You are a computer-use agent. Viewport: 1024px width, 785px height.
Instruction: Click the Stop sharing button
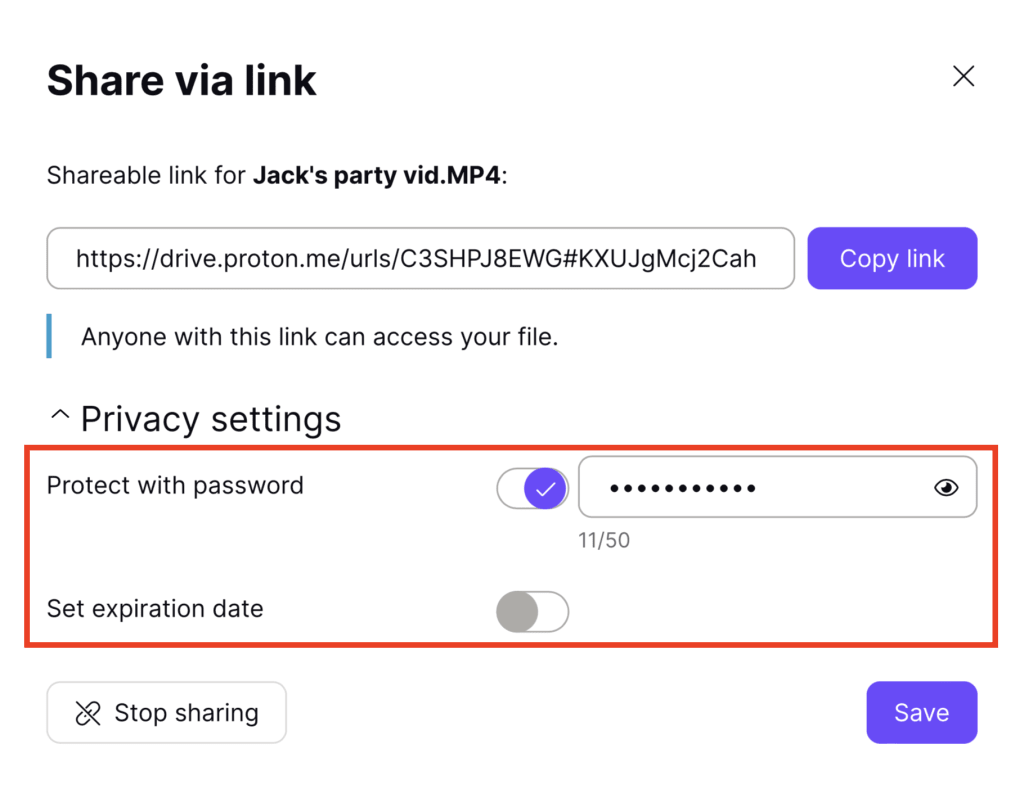click(x=166, y=712)
